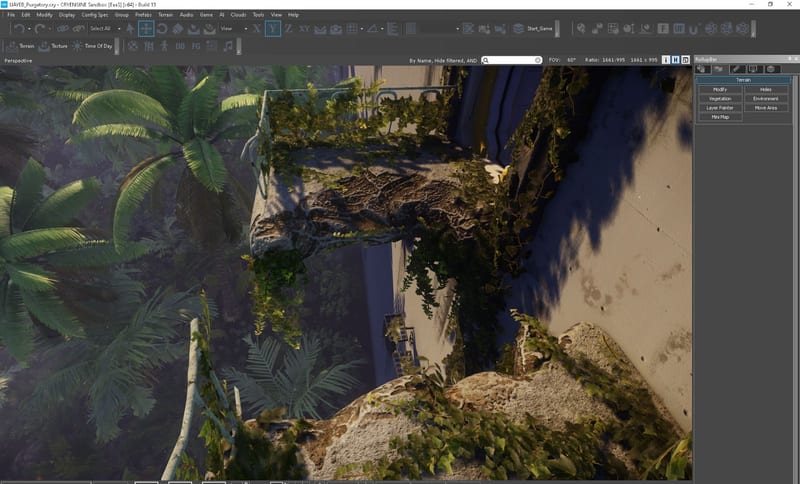
Task: Open the Clouds menu
Action: pos(238,15)
